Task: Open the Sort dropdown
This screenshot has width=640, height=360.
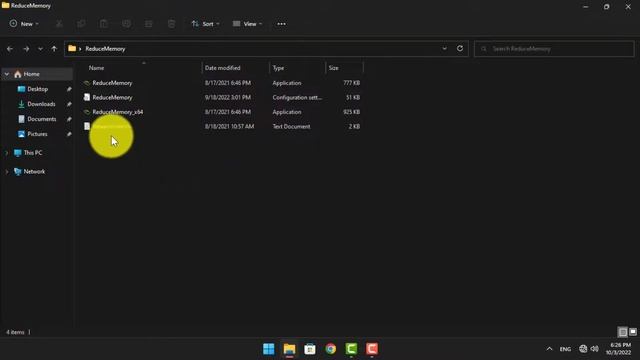Action: tap(205, 24)
